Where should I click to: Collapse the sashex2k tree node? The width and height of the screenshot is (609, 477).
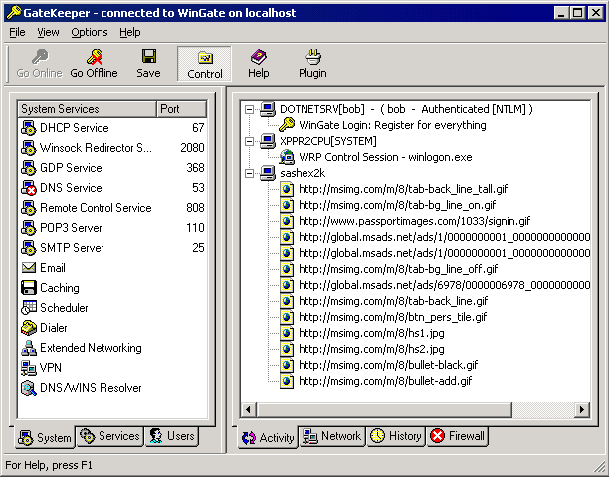click(x=249, y=173)
